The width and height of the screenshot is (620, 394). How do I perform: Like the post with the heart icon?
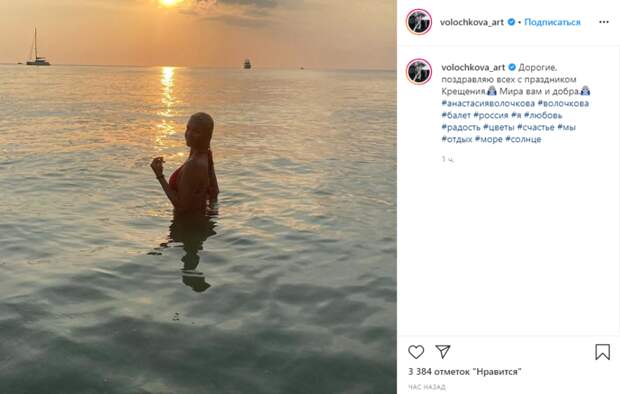click(416, 352)
